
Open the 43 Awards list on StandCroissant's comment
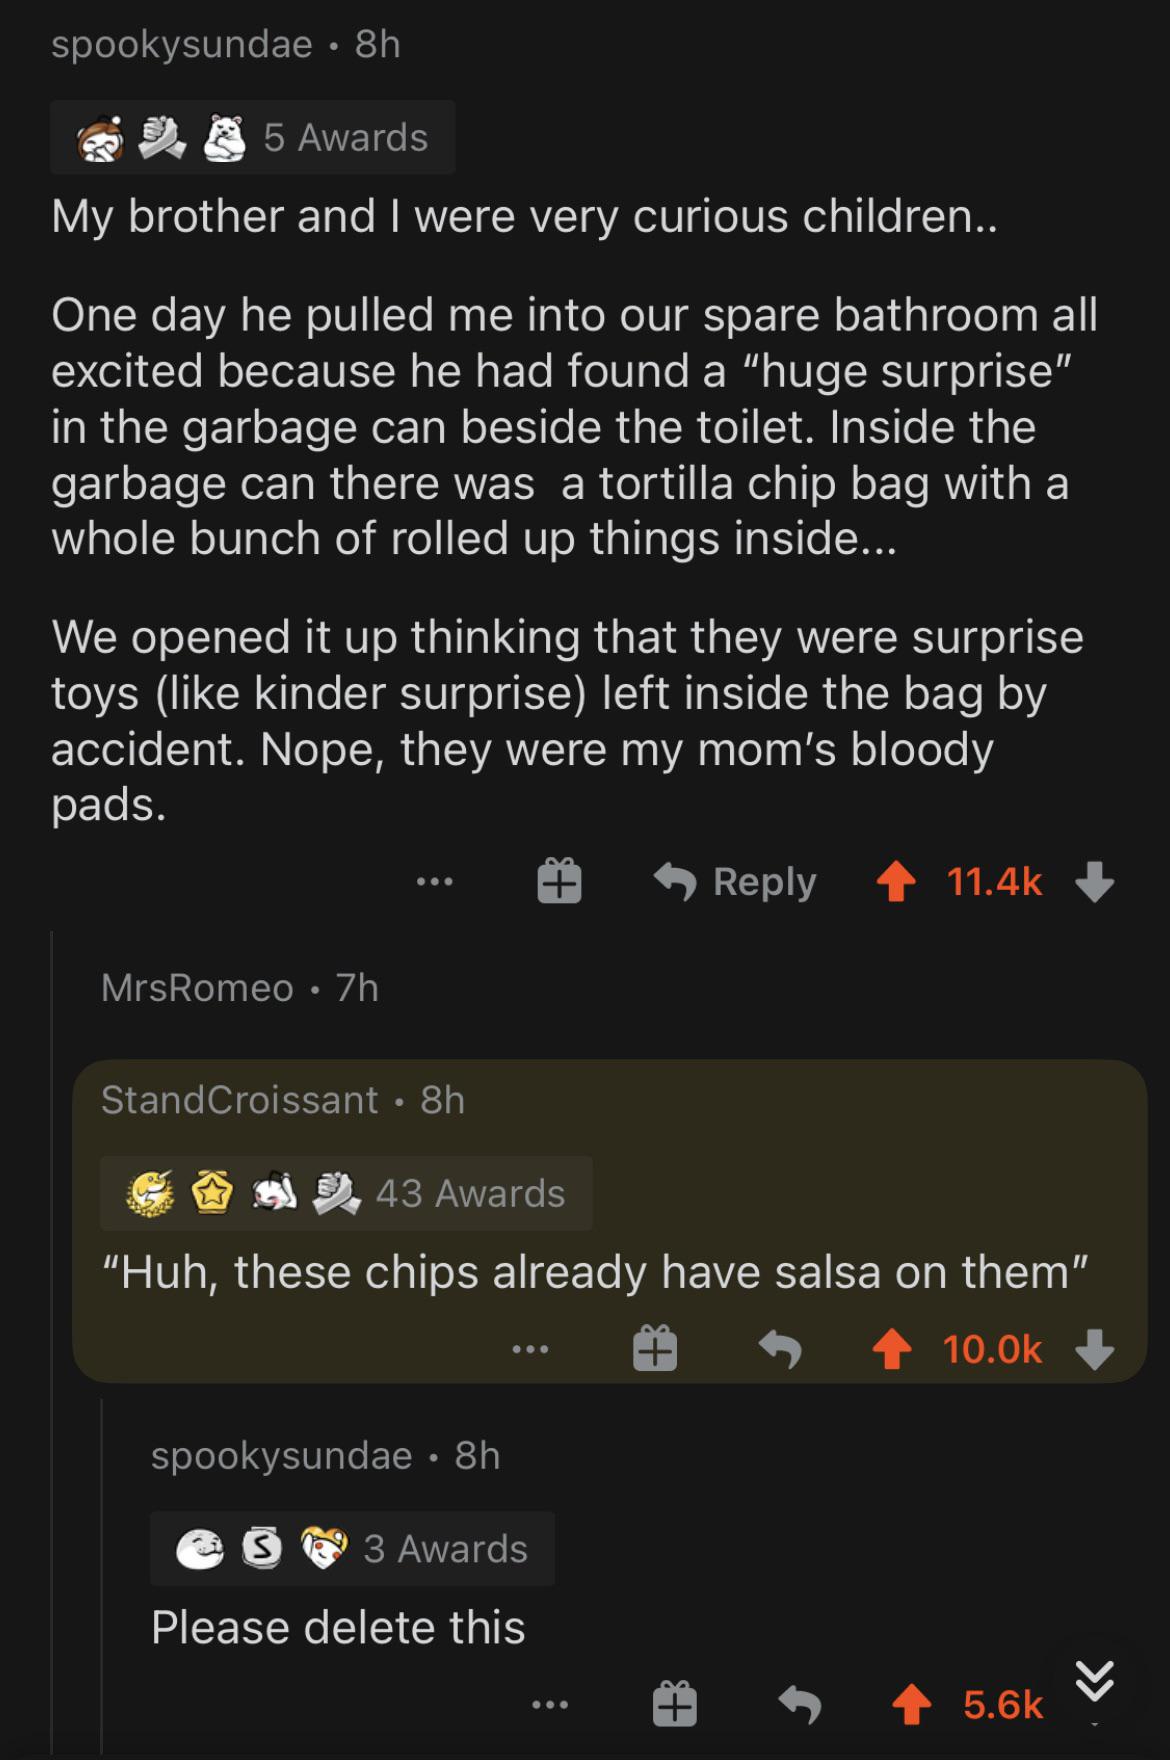pos(346,1193)
